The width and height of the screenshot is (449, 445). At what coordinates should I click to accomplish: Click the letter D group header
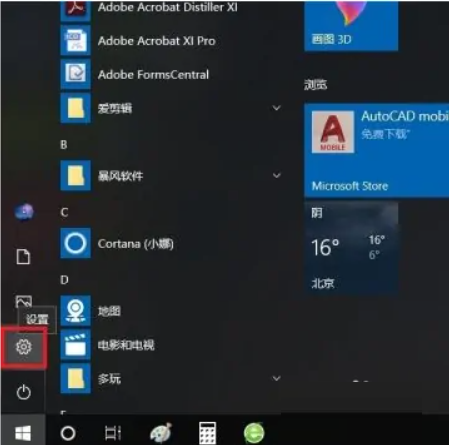64,280
